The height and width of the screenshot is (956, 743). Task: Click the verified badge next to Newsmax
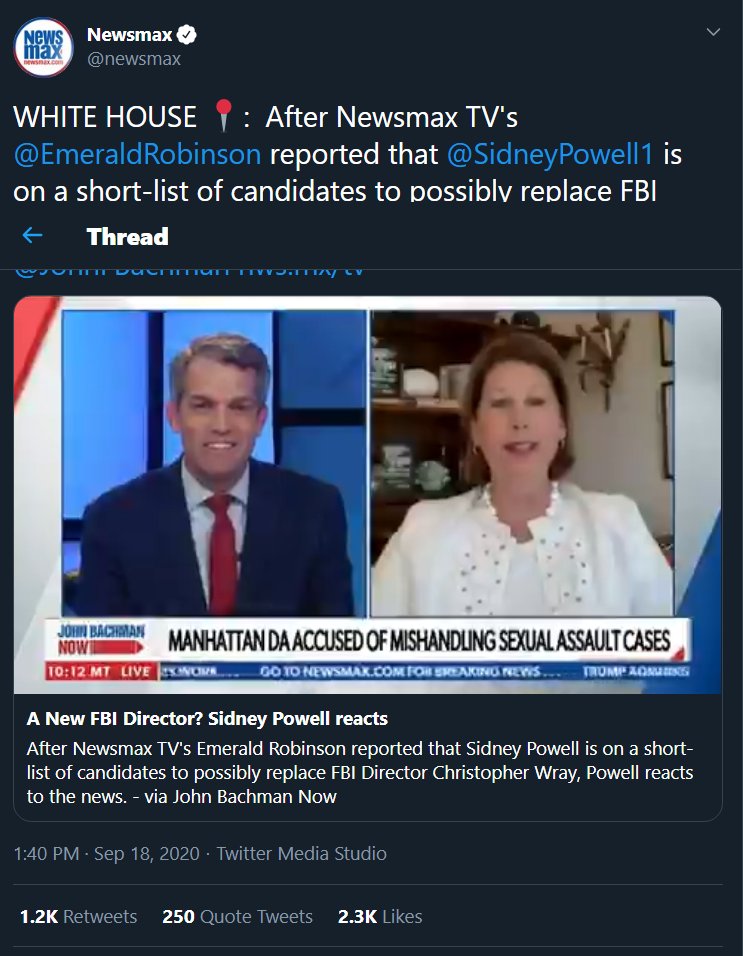187,35
